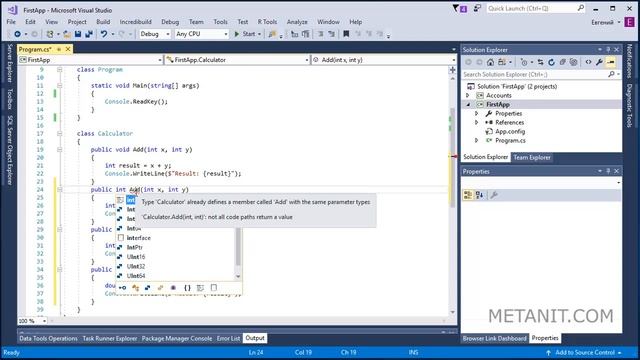Toggle the IntelliSense class filter icon
640x360 pixels.
[135, 288]
